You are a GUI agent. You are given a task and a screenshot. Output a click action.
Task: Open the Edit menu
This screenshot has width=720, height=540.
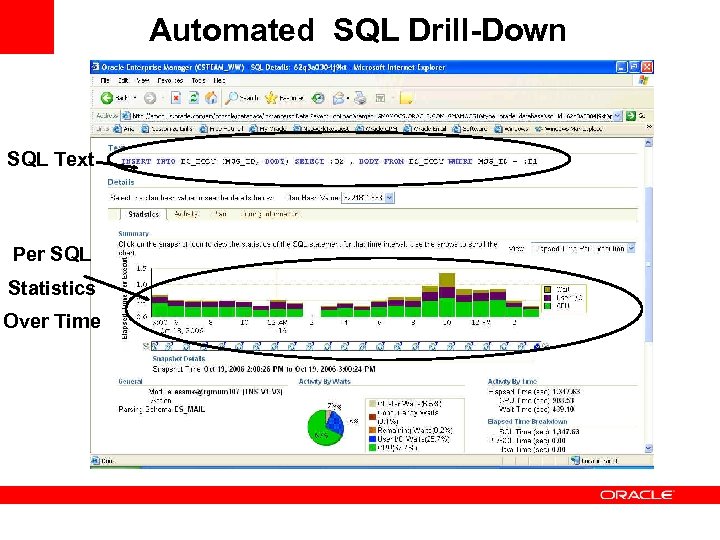coord(123,80)
